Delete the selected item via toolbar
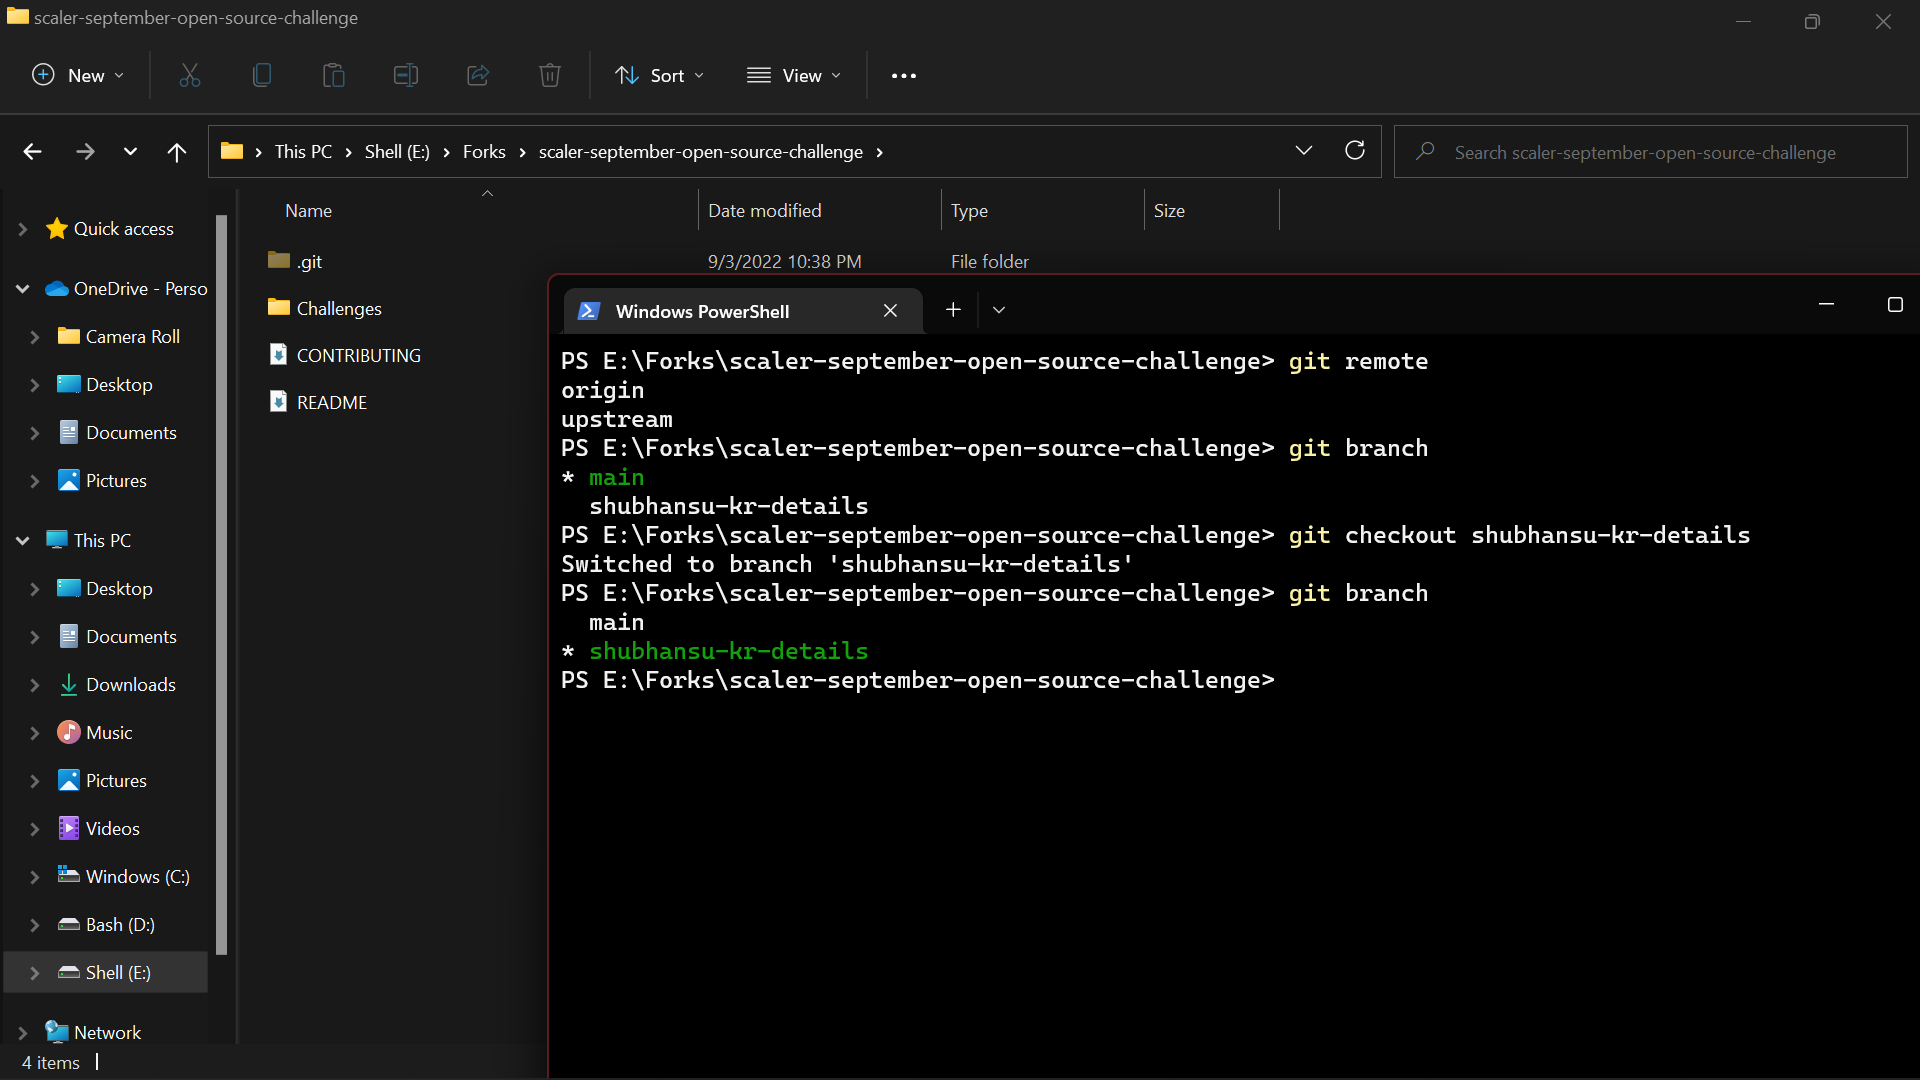Viewport: 1920px width, 1080px height. pyautogui.click(x=549, y=75)
